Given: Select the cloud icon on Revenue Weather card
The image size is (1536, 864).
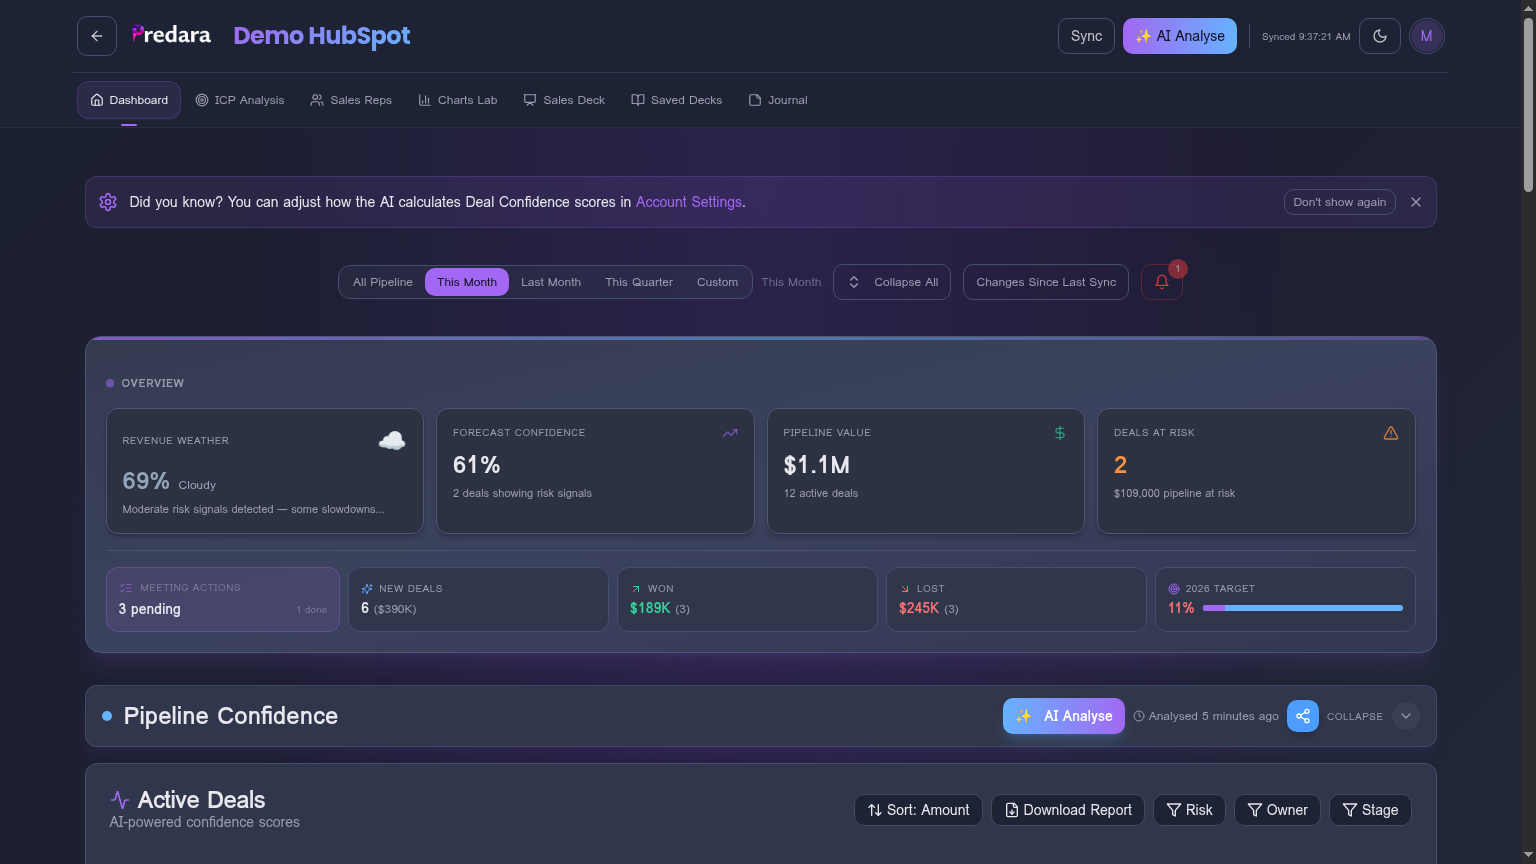Looking at the screenshot, I should coord(391,440).
